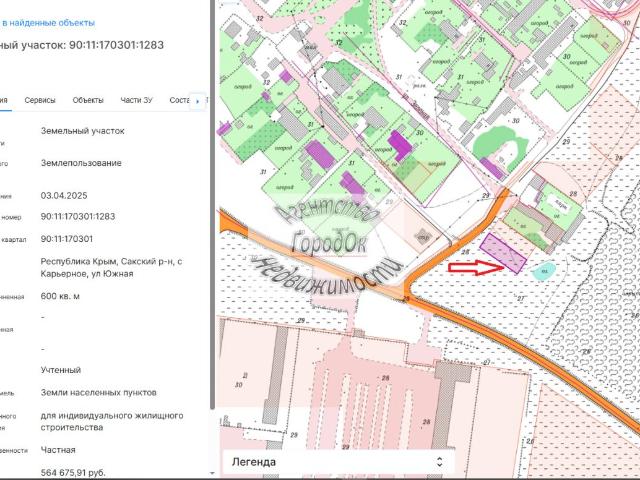Screen dimensions: 640x480
Task: Select the partially visible Состав tab
Action: 179,100
